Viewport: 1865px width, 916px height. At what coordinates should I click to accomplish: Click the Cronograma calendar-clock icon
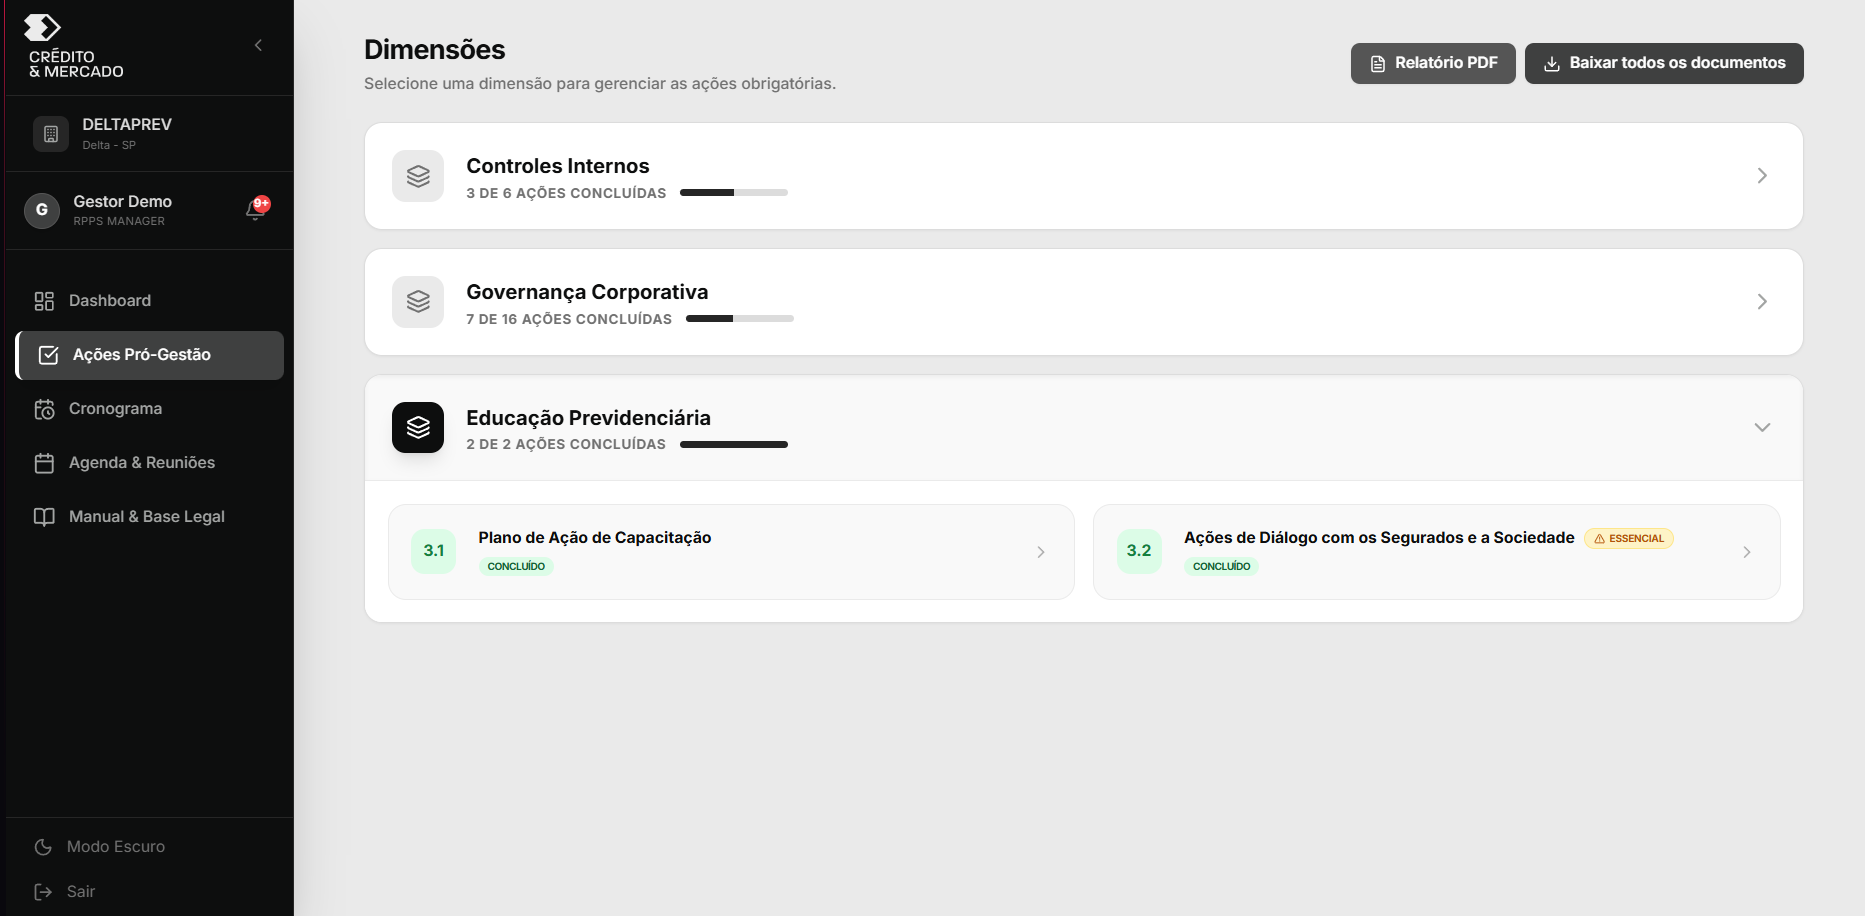tap(44, 409)
